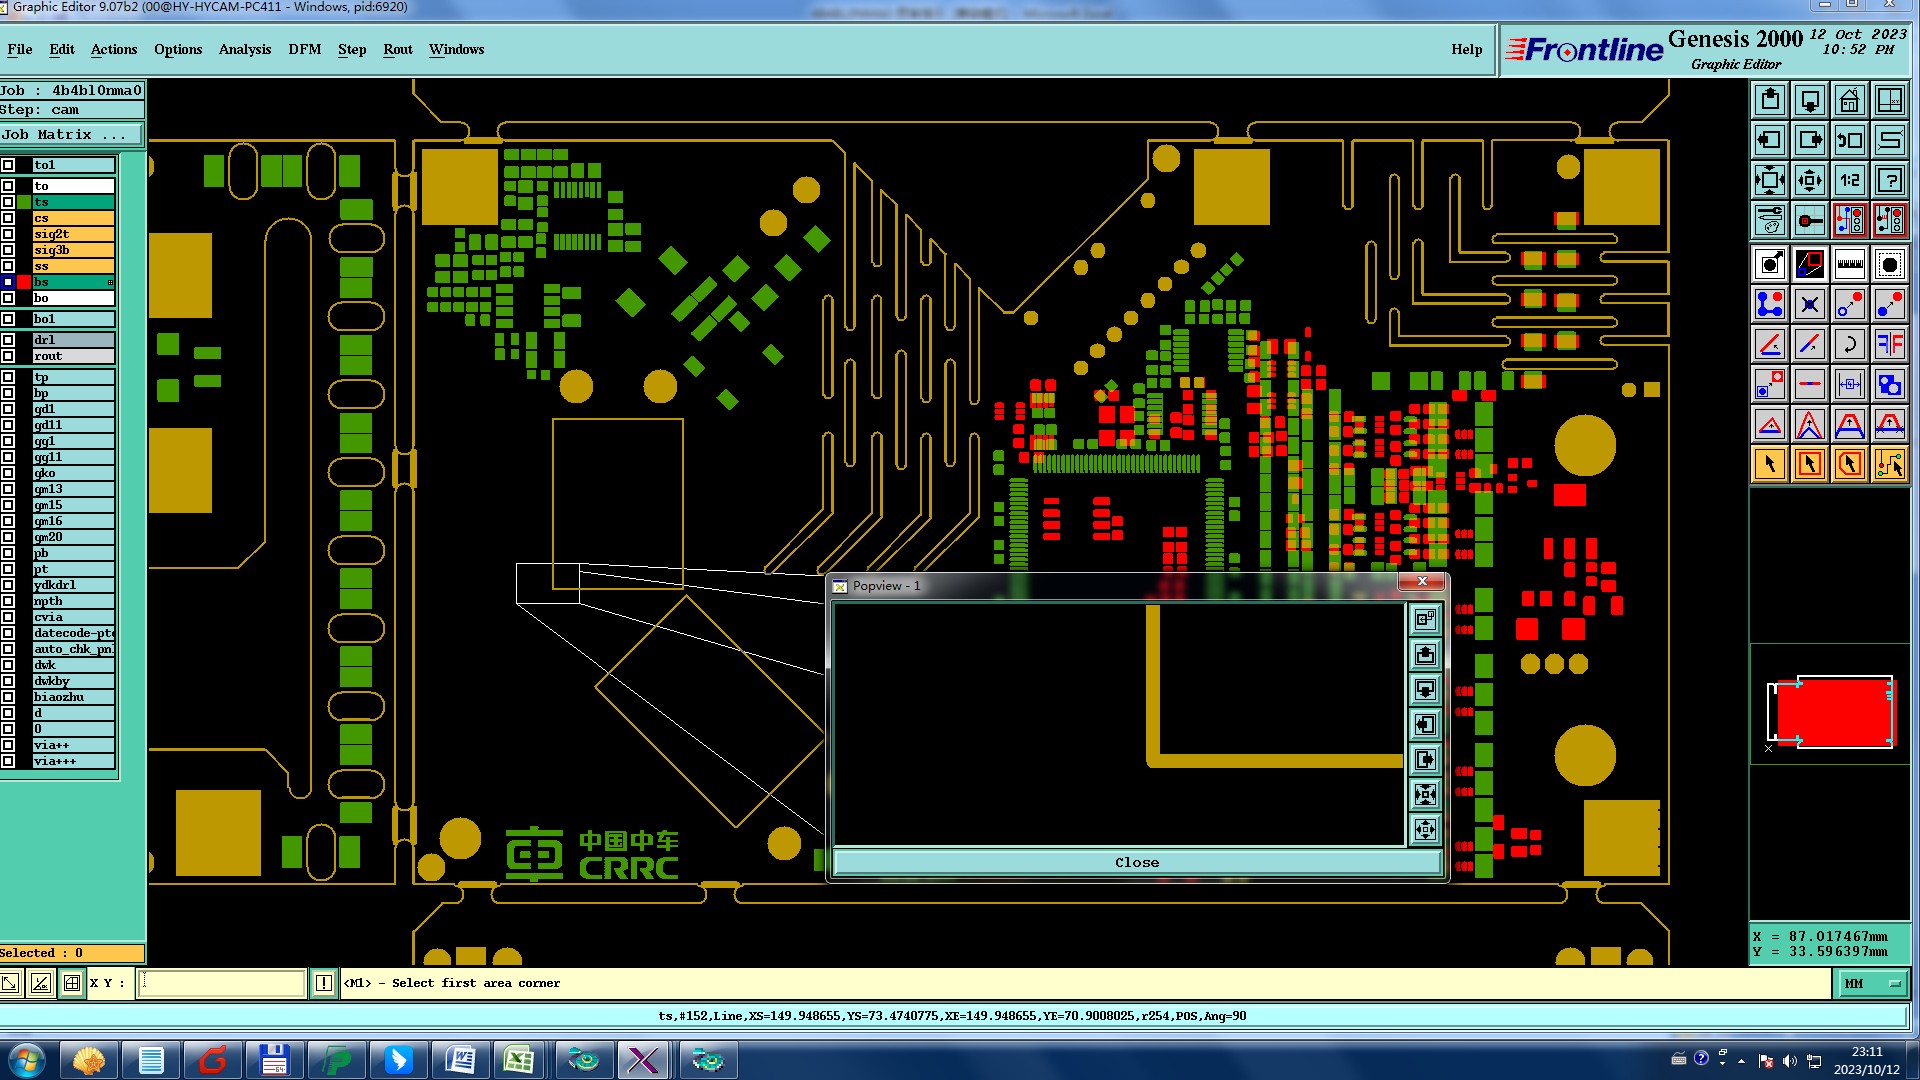1920x1080 pixels.
Task: Open the DFM menu
Action: (x=304, y=49)
